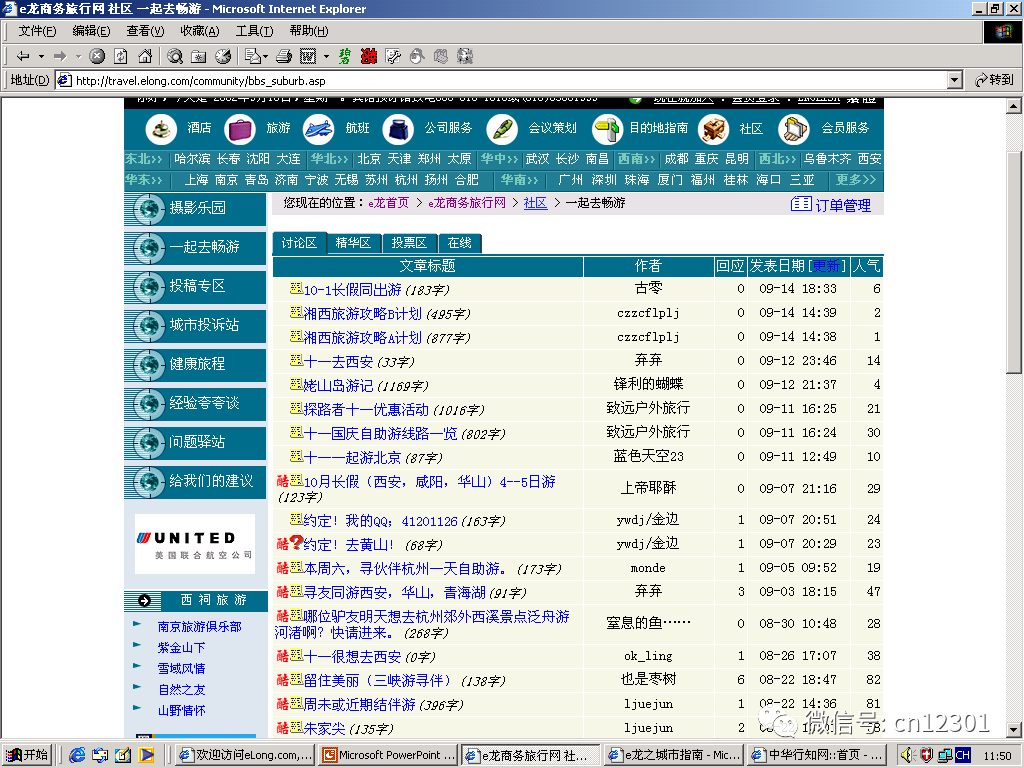Image resolution: width=1024 pixels, height=768 pixels.
Task: Open the post 10-1长假同出游
Action: 353,289
